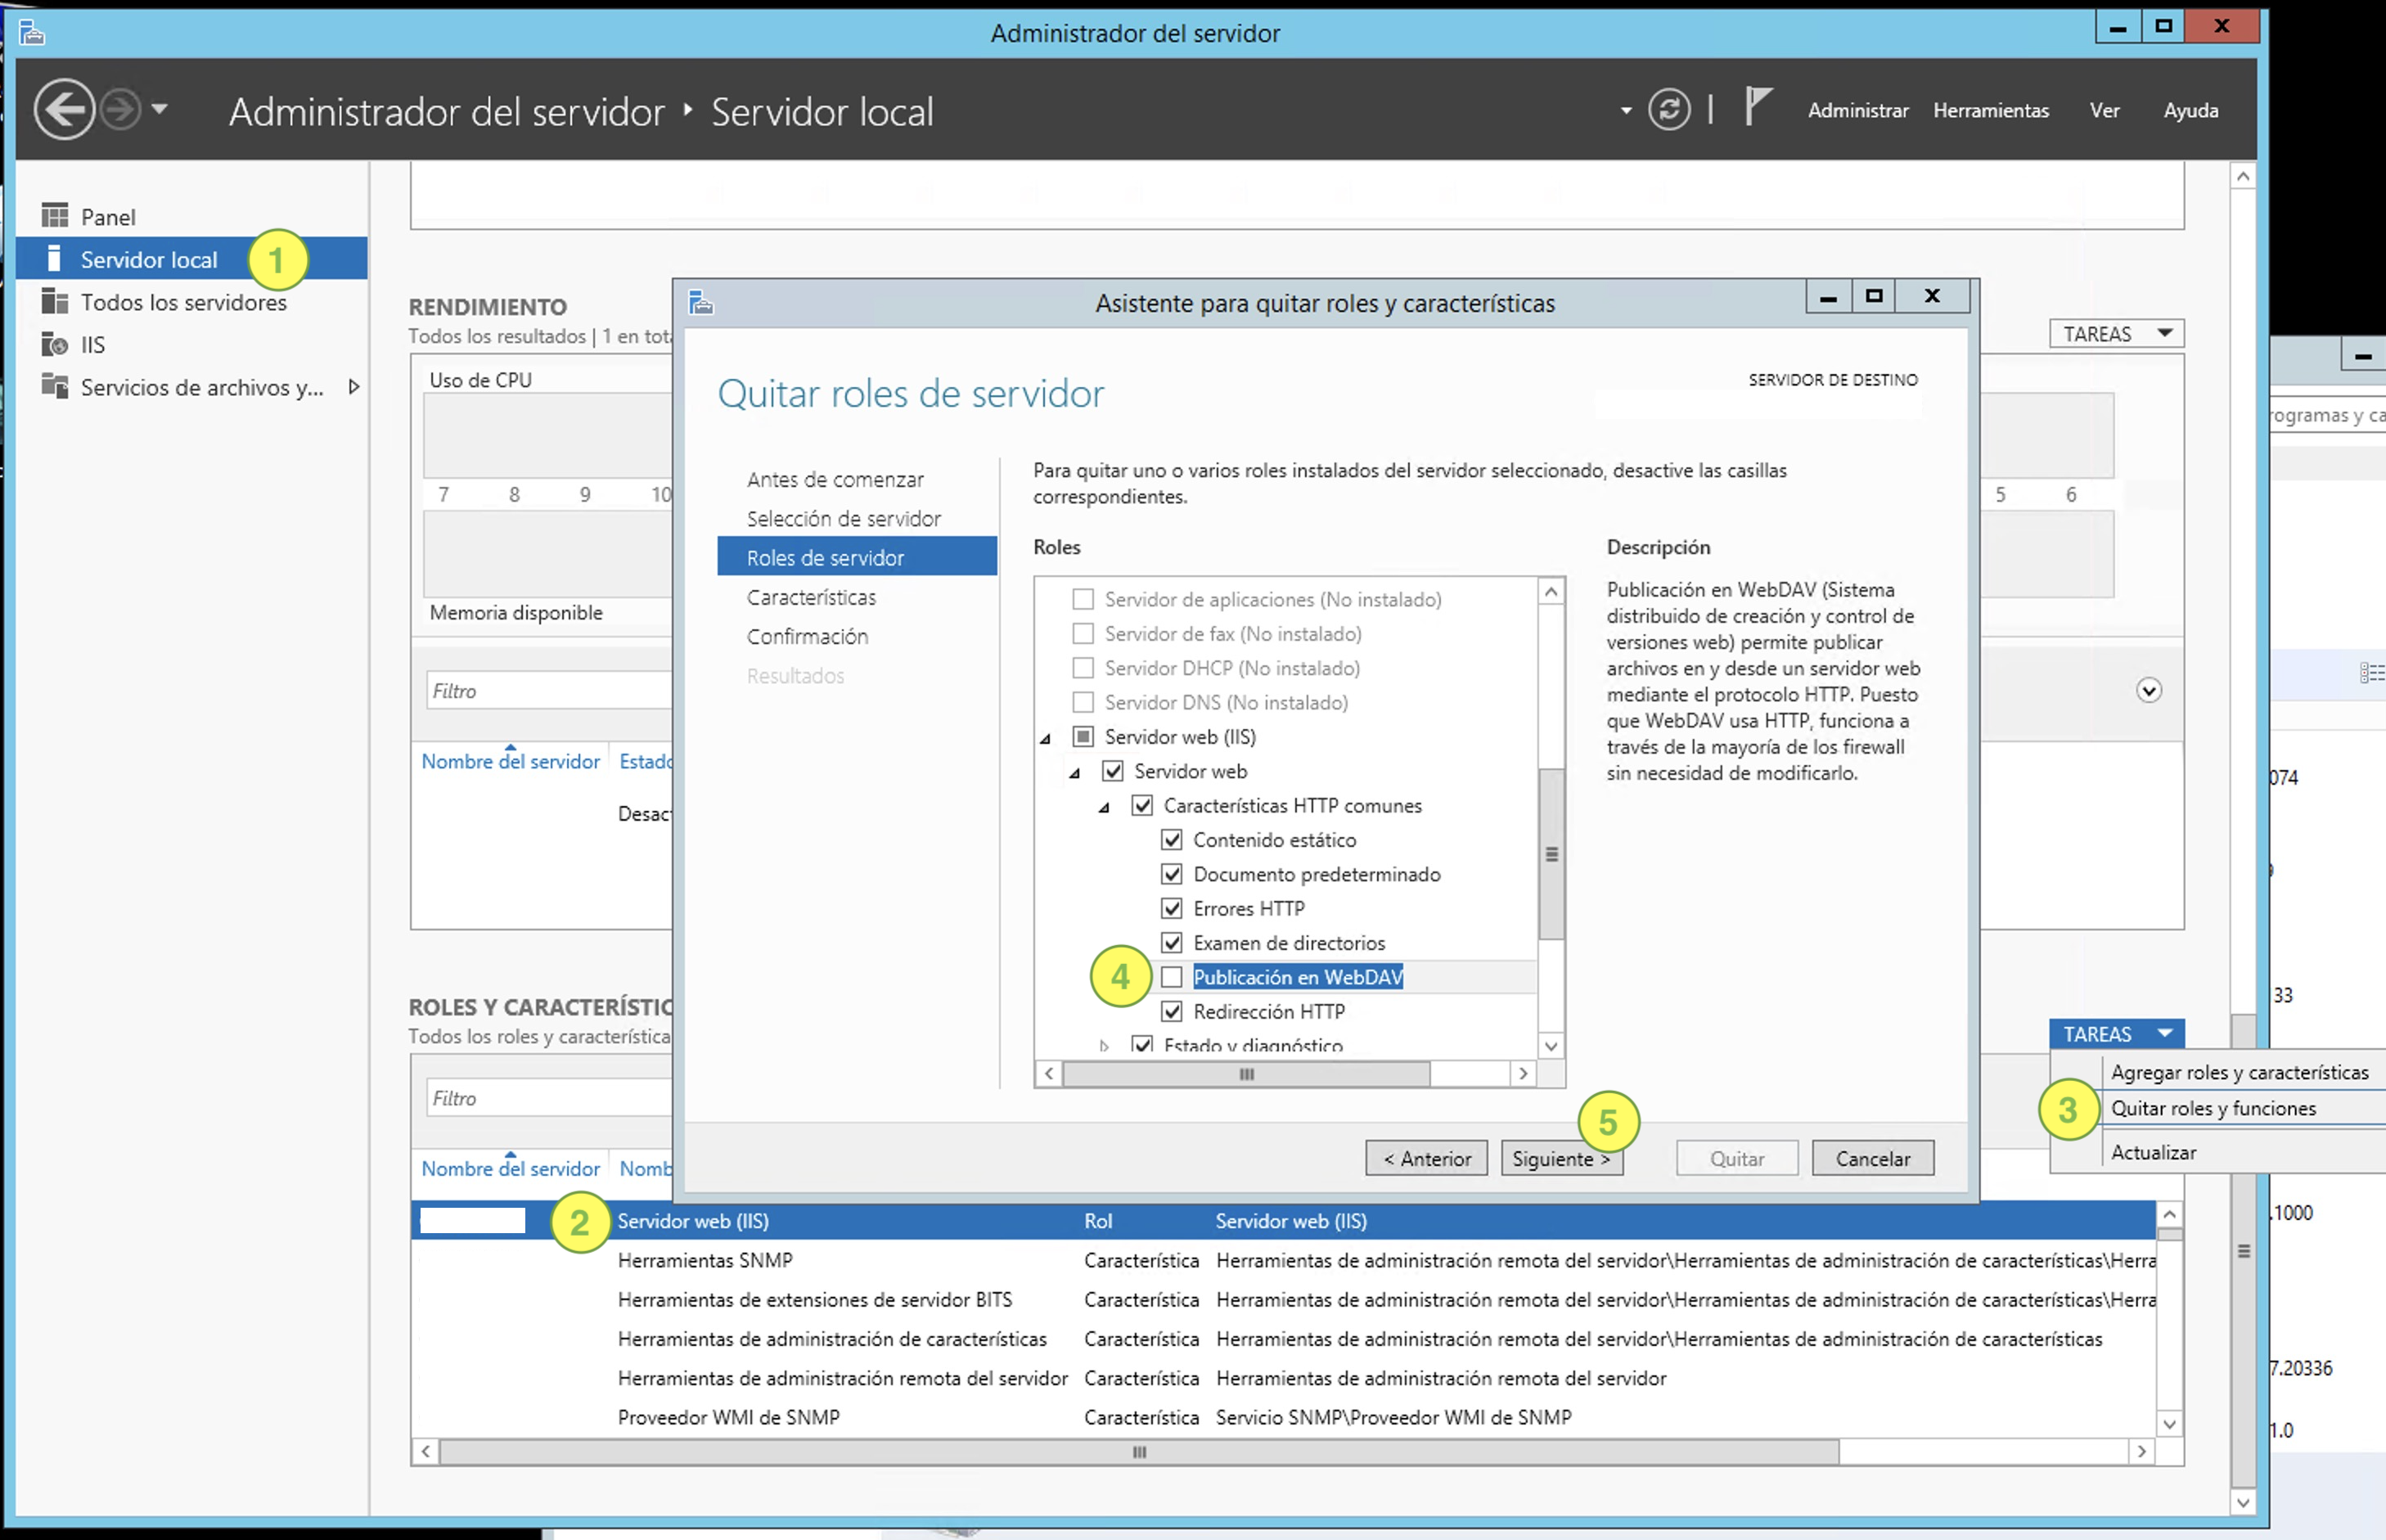Click roles tree horizontal scrollbar thumb
The width and height of the screenshot is (2386, 1540).
coord(1246,1074)
